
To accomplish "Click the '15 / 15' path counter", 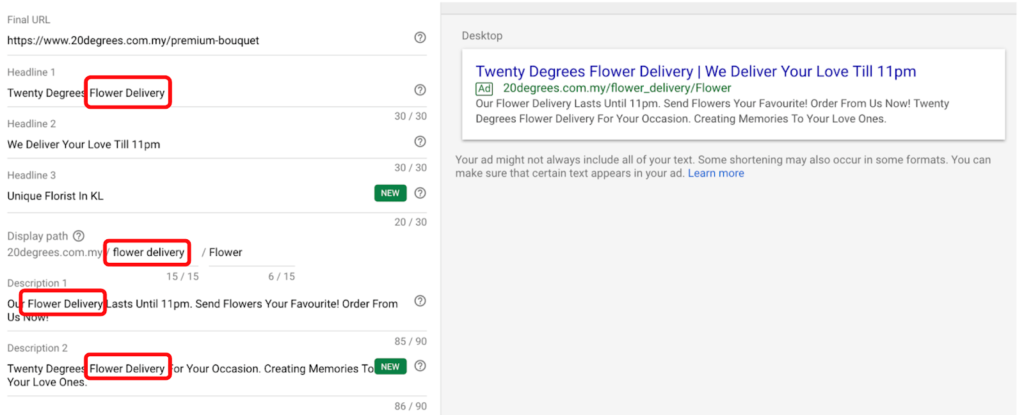I will coord(182,276).
